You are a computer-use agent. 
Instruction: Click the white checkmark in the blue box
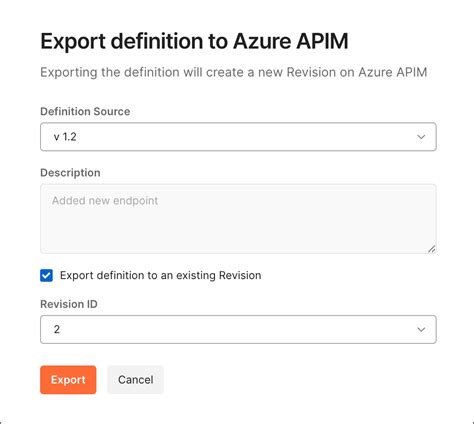pyautogui.click(x=46, y=275)
